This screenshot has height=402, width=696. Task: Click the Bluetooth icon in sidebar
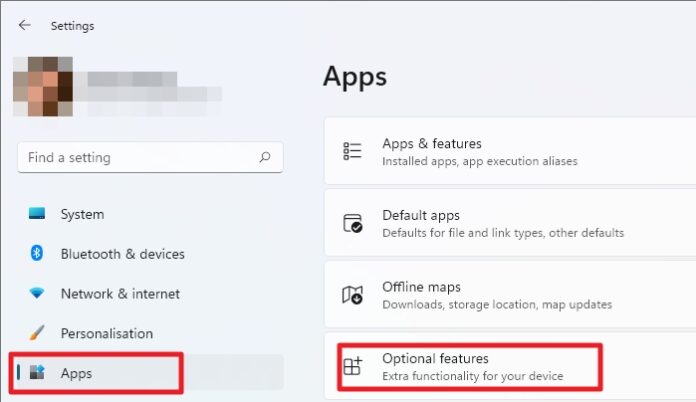tap(37, 253)
